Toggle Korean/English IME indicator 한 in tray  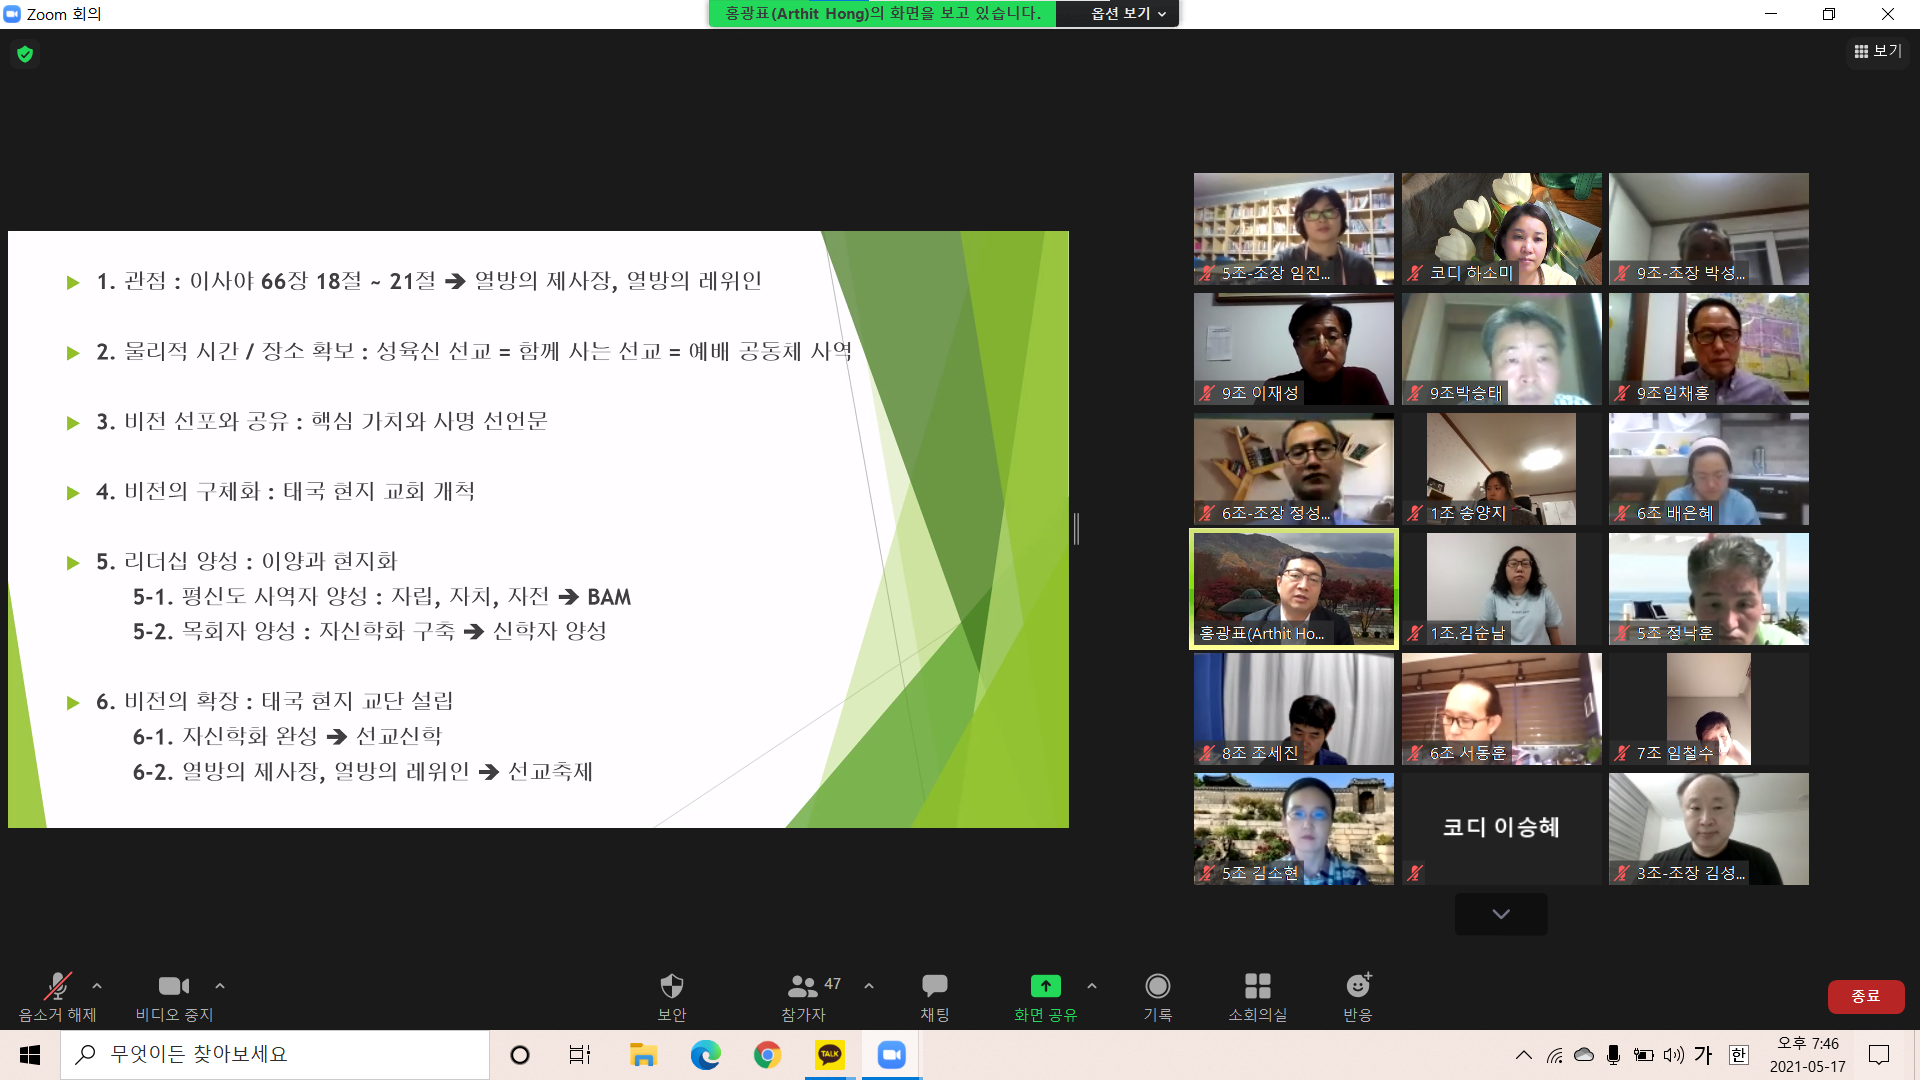pyautogui.click(x=1738, y=1055)
